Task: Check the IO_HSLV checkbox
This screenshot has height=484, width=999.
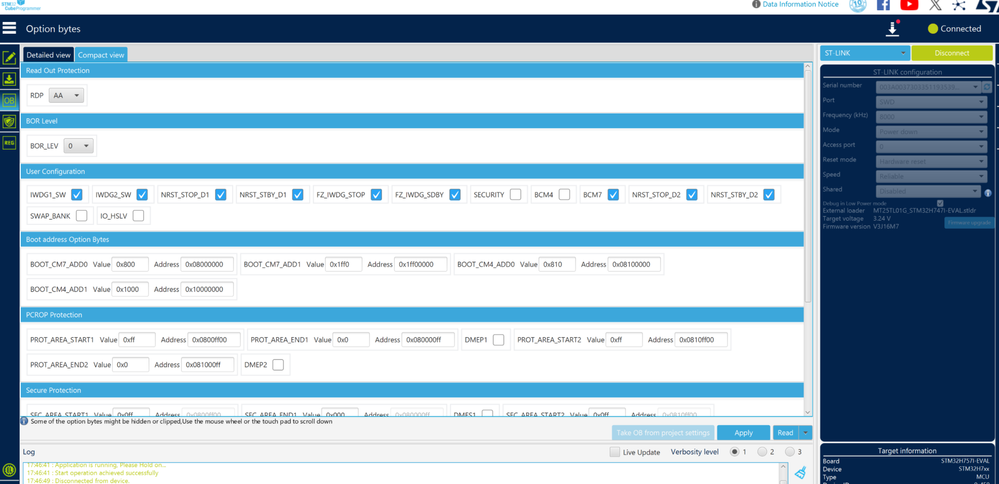Action: tap(138, 215)
